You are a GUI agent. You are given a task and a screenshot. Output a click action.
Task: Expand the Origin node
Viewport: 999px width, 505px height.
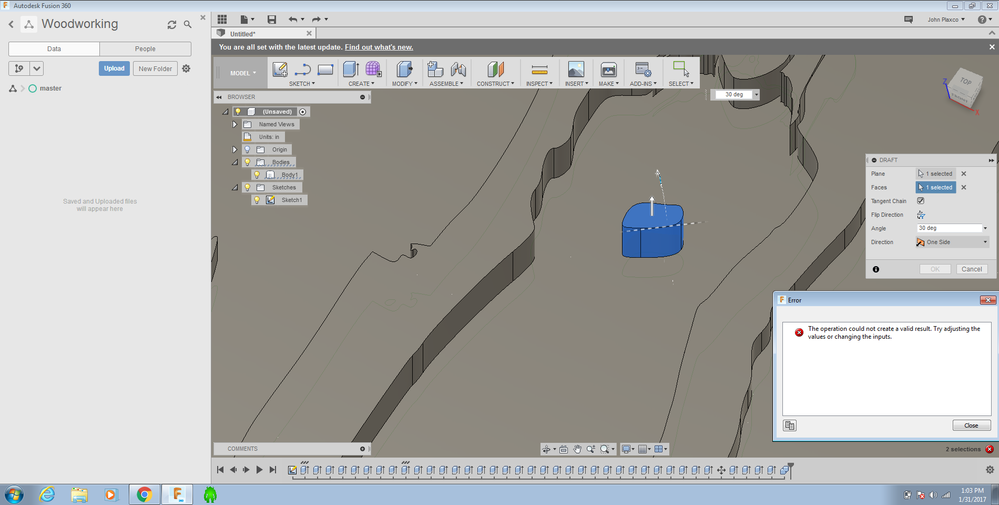[x=234, y=150]
